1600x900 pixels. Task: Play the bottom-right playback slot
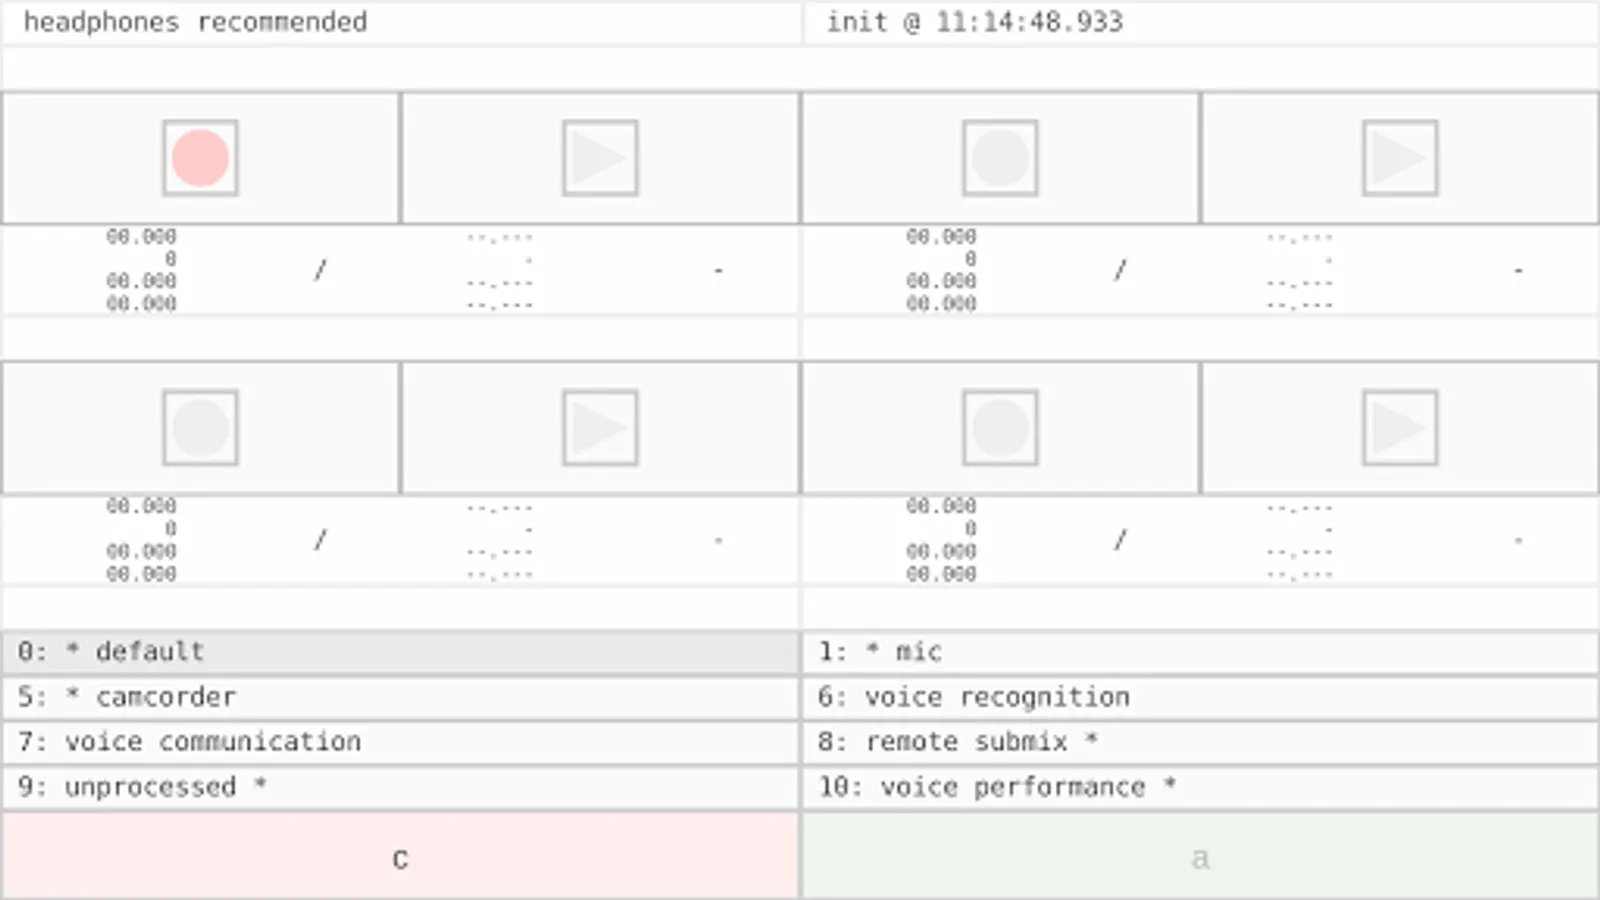click(x=1399, y=427)
